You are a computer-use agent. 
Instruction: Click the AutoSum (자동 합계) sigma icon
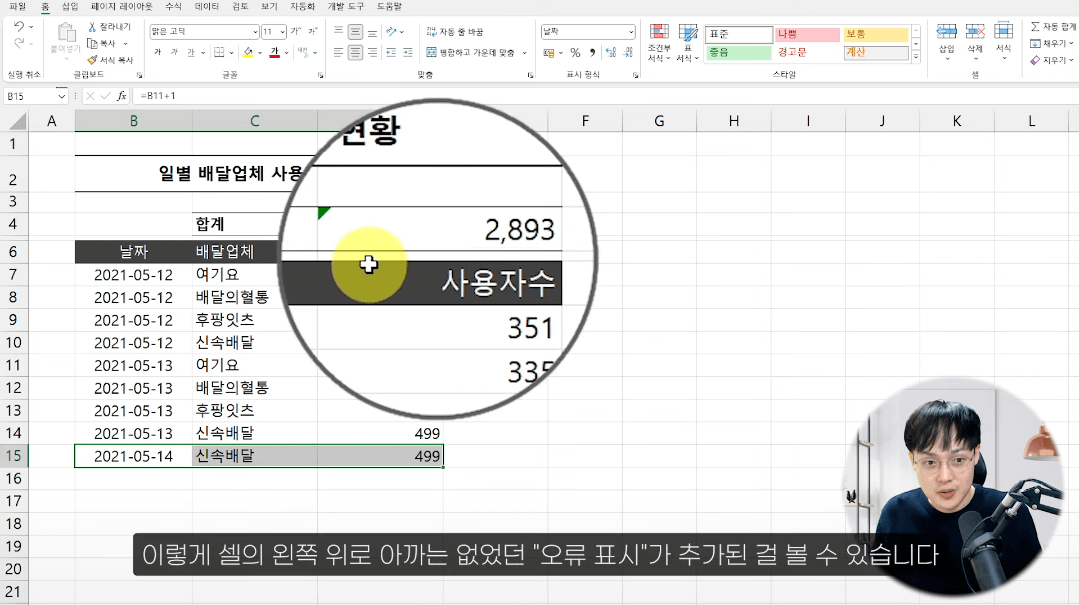[1035, 26]
